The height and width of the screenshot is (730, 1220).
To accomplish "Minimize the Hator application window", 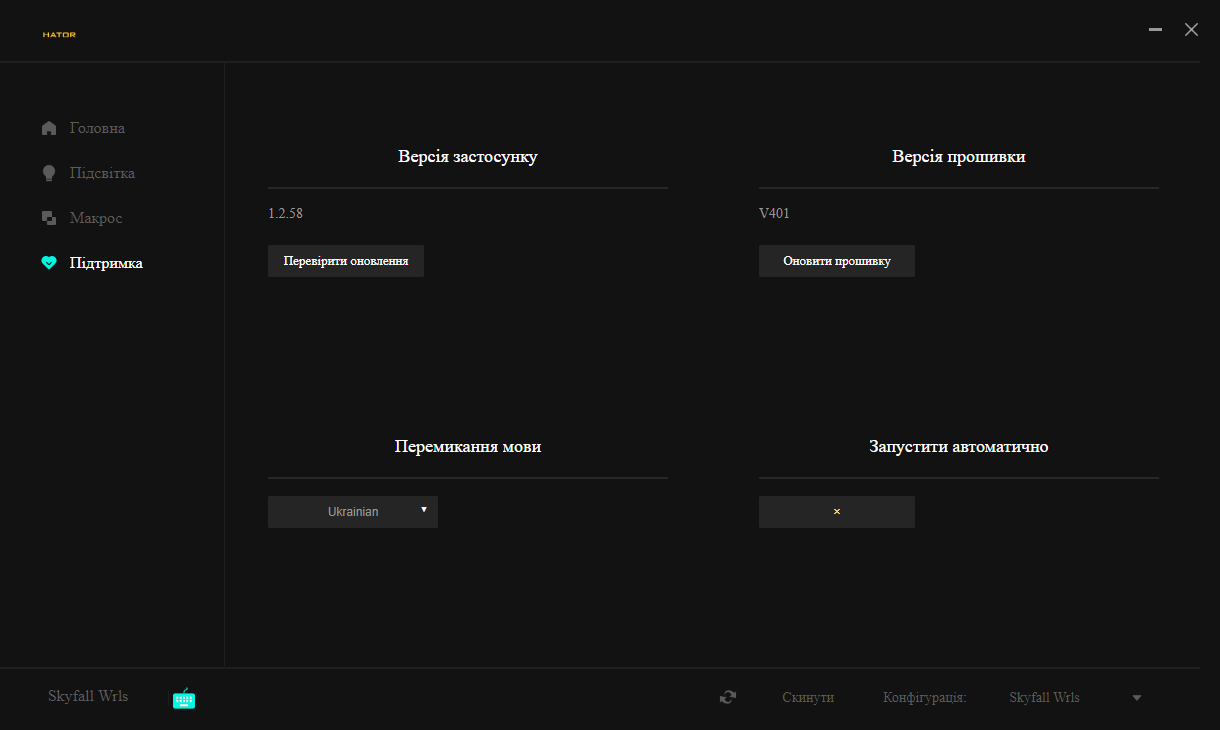I will pyautogui.click(x=1156, y=30).
